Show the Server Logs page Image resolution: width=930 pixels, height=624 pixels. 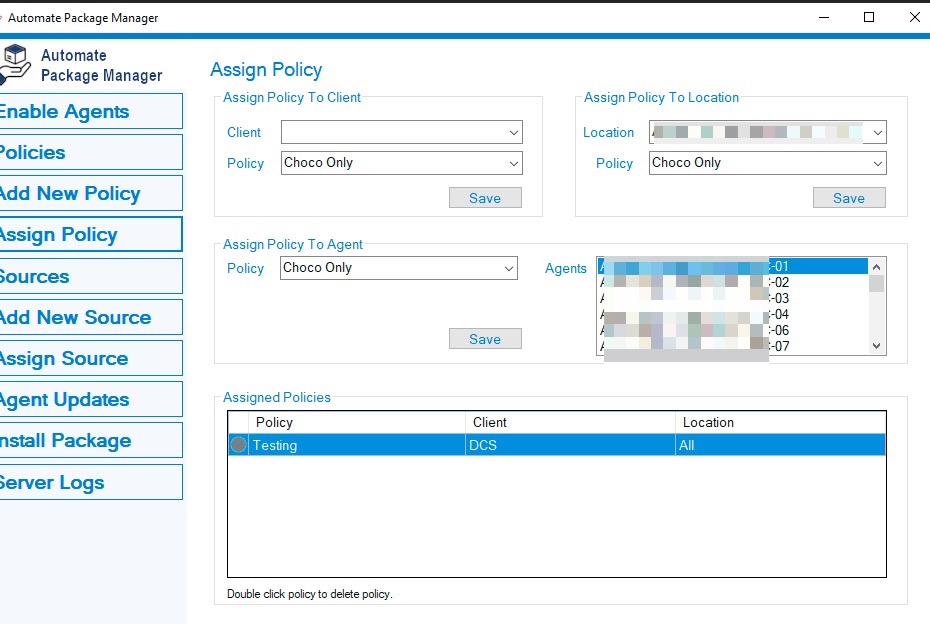point(91,482)
